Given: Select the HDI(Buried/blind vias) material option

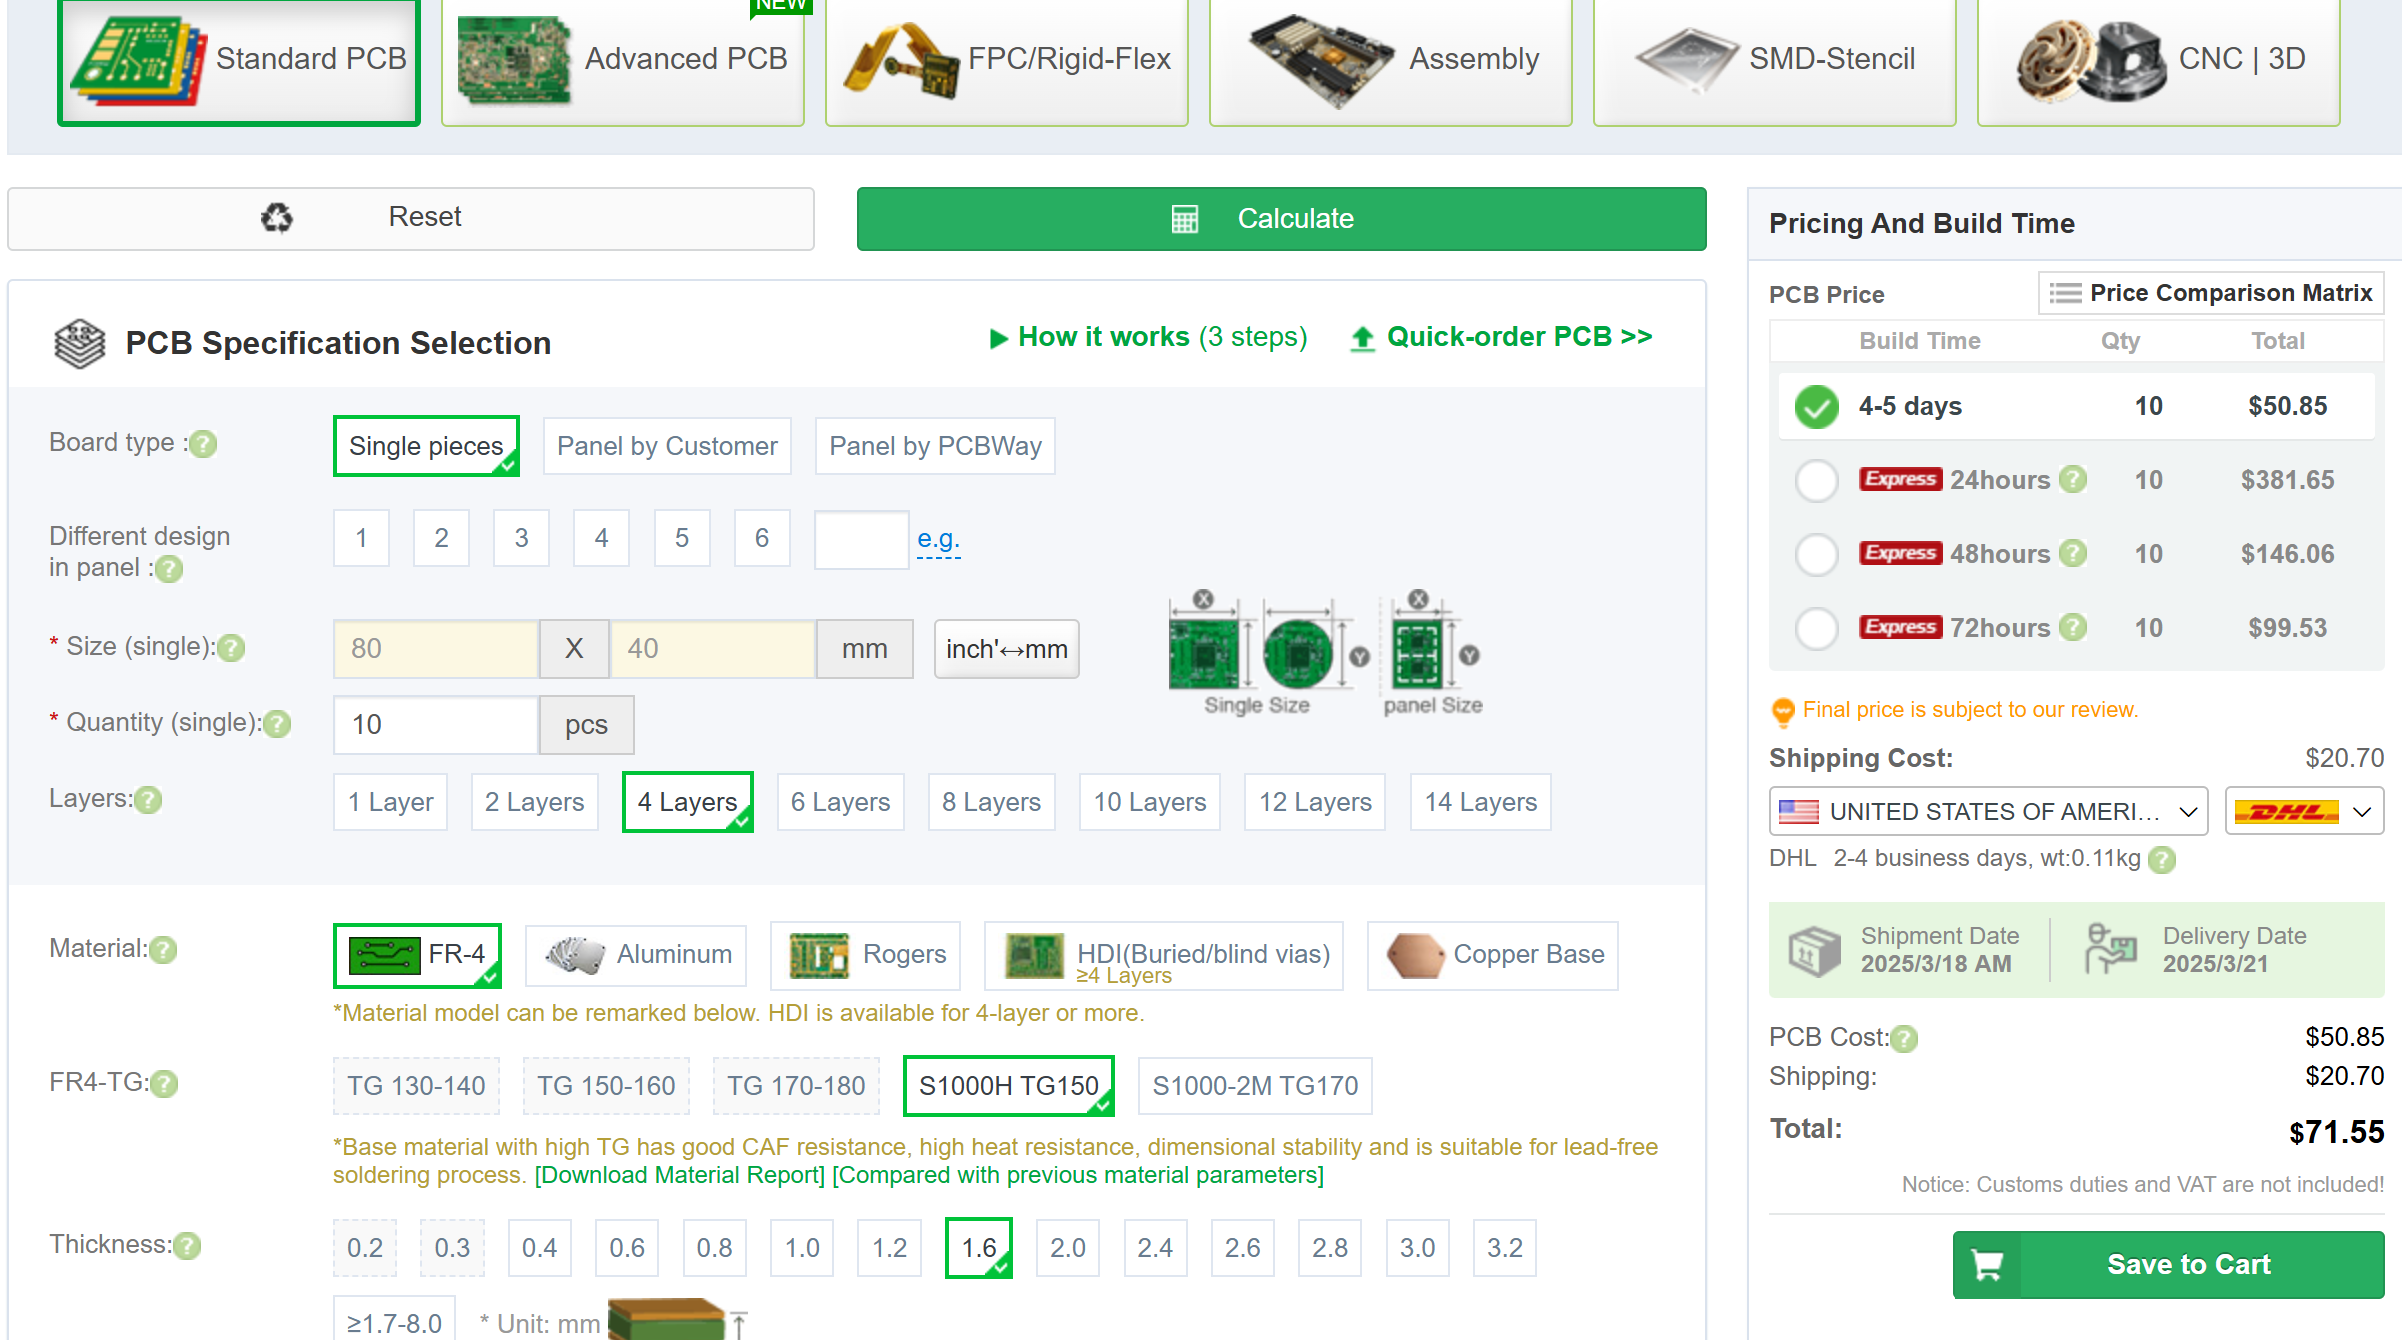Looking at the screenshot, I should [1163, 955].
